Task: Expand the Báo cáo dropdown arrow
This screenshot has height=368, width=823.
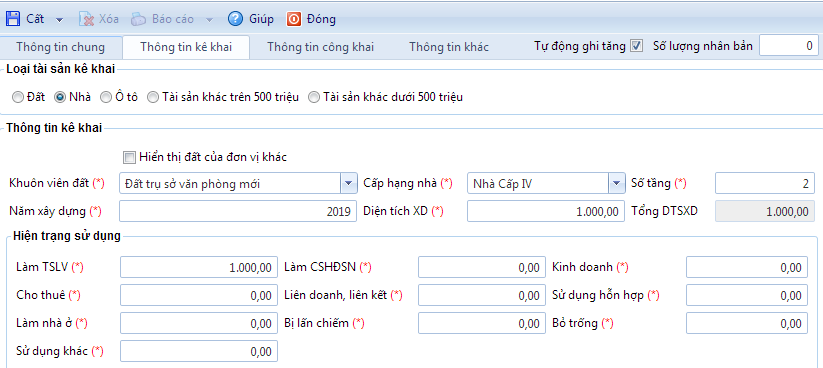Action: click(209, 20)
